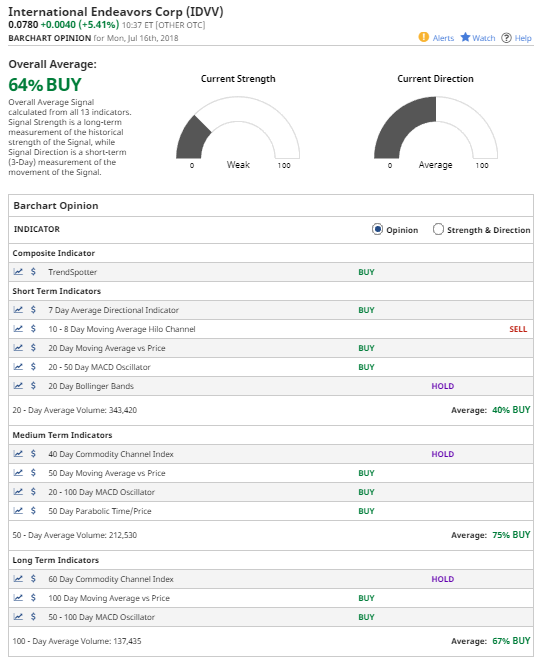Click the 7 Day Average Directional Indicator name
The width and height of the screenshot is (542, 666).
[113, 310]
